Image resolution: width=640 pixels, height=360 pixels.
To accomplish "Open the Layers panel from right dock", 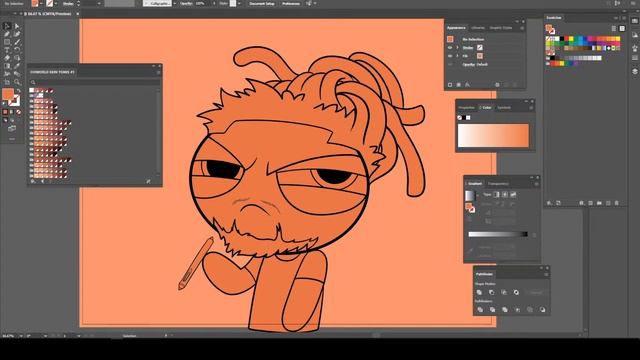I will (x=635, y=71).
